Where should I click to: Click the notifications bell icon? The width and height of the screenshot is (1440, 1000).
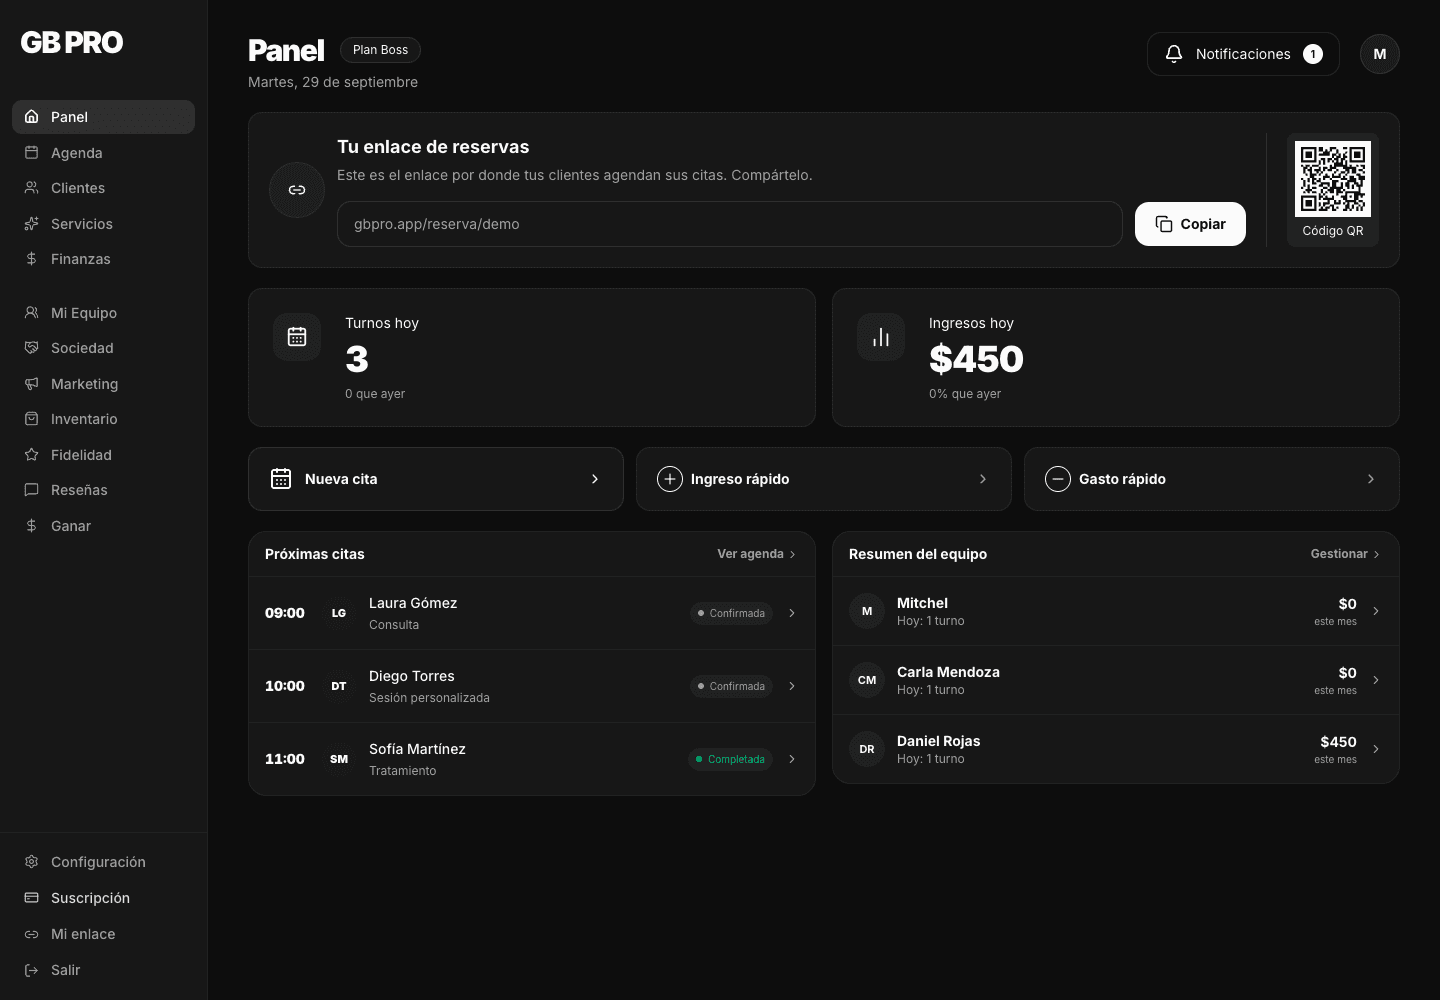point(1174,54)
